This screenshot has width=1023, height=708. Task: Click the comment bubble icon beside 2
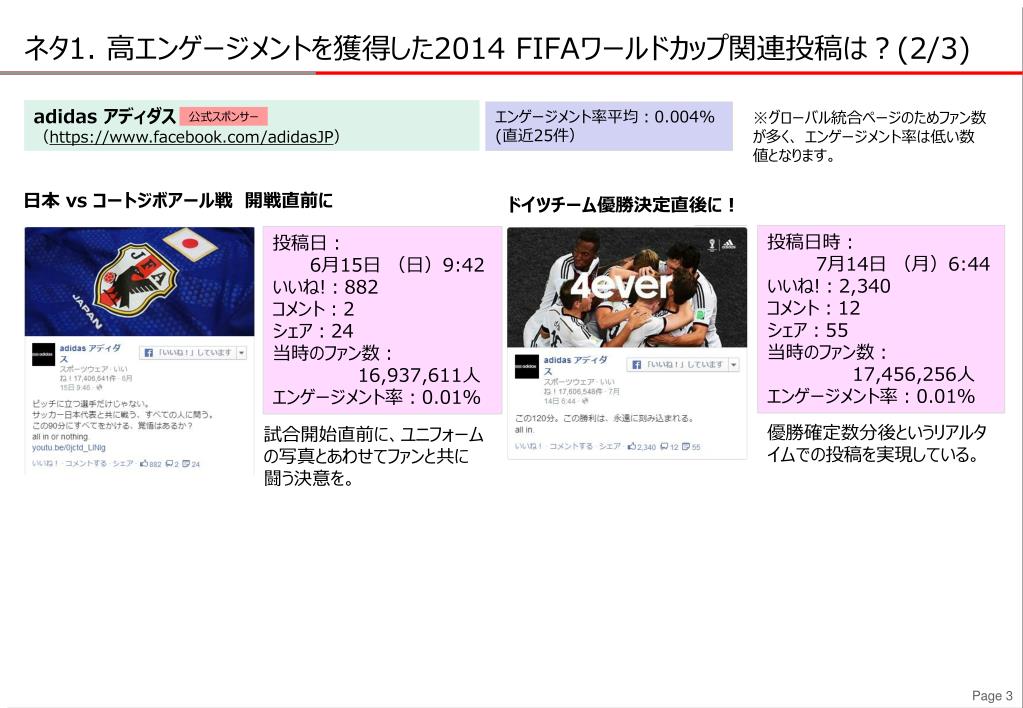tap(169, 464)
